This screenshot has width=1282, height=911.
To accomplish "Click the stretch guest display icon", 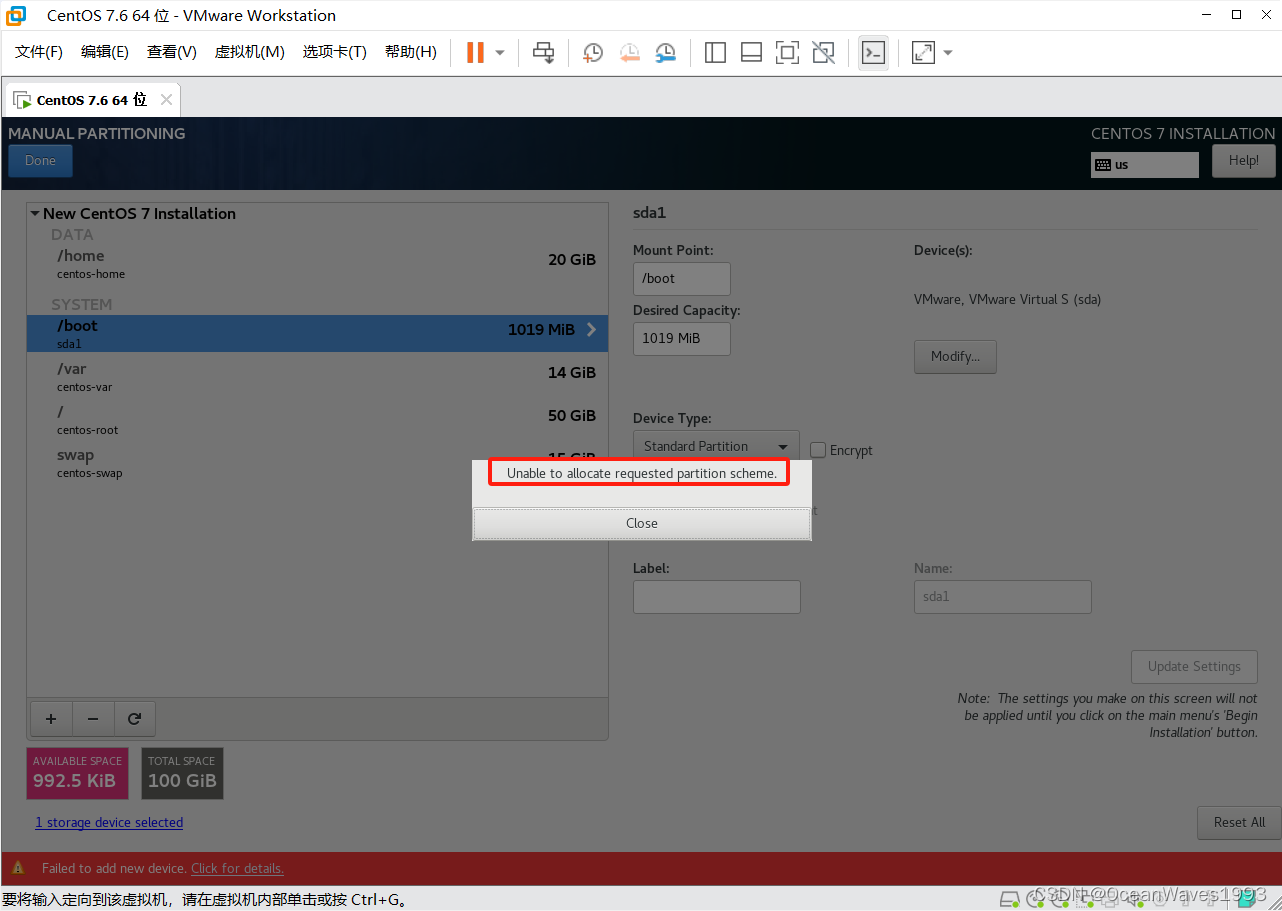I will [x=923, y=52].
